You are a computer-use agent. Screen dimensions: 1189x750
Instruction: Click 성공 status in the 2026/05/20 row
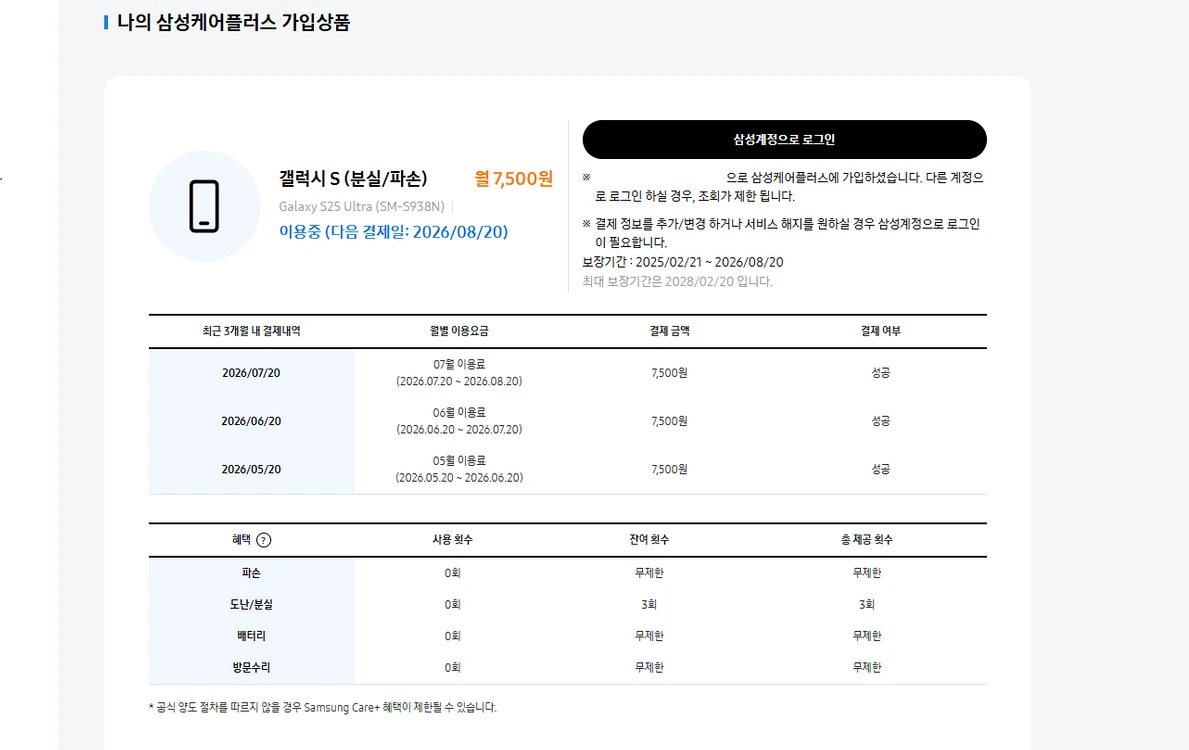[880, 469]
